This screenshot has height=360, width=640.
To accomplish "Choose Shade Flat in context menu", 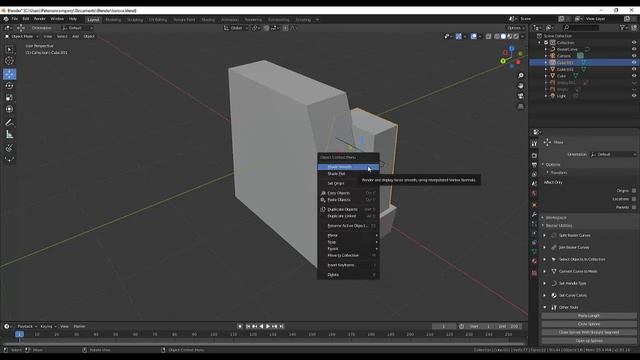I will tap(348, 173).
